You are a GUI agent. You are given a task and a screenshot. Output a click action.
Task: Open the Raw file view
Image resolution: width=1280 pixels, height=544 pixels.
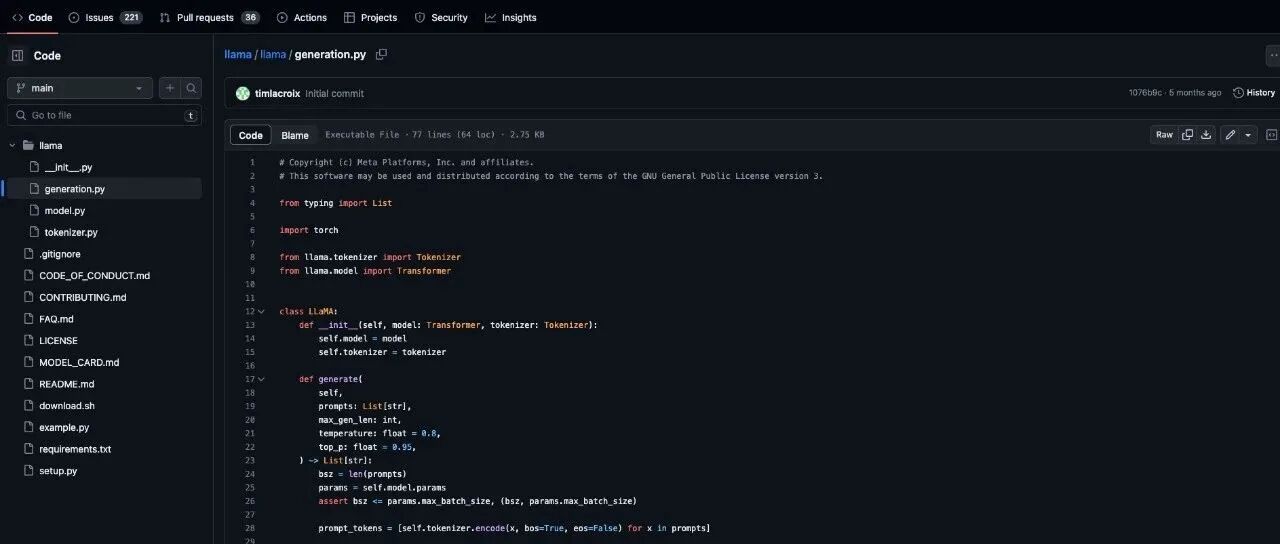(1164, 135)
